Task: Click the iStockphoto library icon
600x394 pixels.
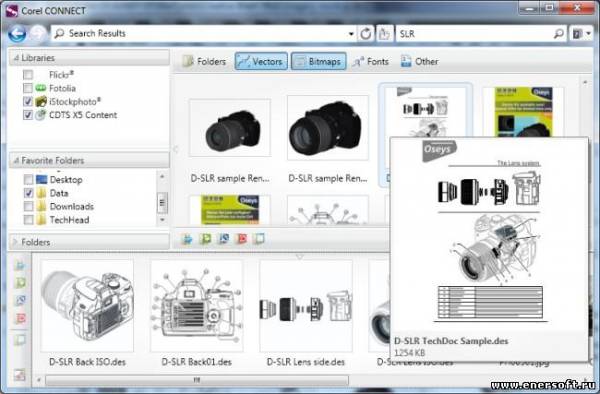Action: [x=41, y=102]
